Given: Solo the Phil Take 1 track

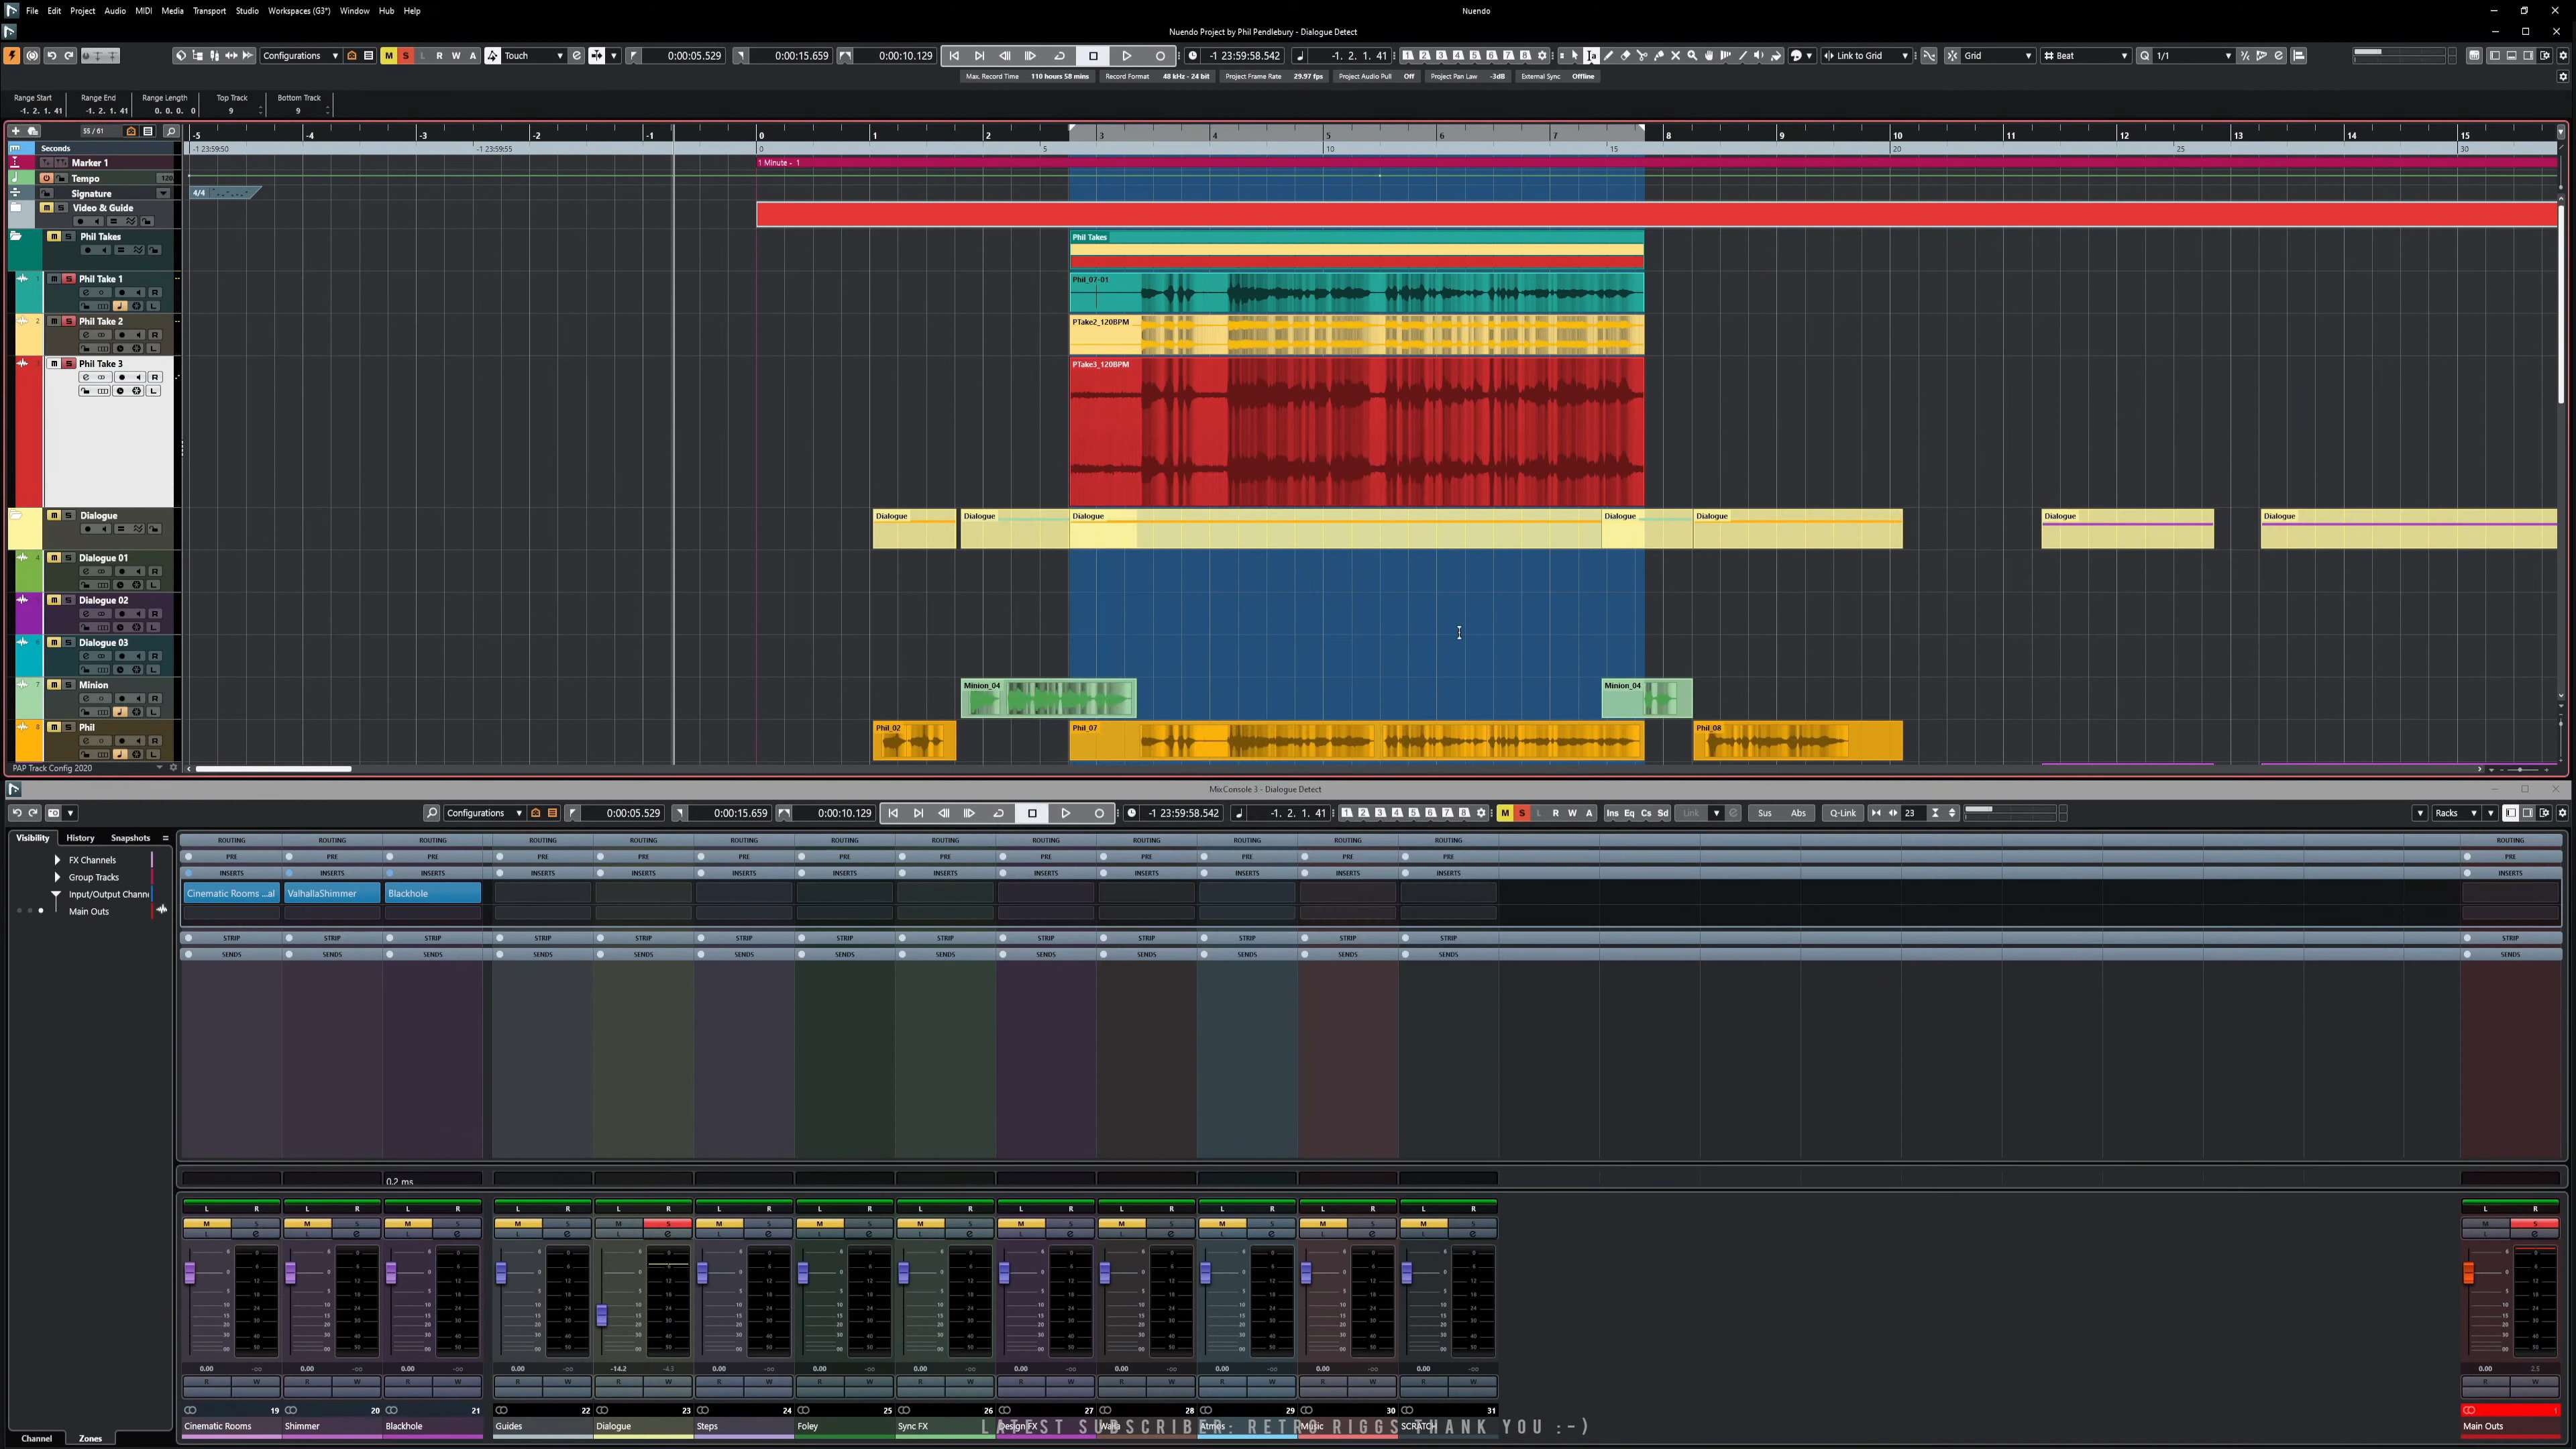Looking at the screenshot, I should 68,279.
